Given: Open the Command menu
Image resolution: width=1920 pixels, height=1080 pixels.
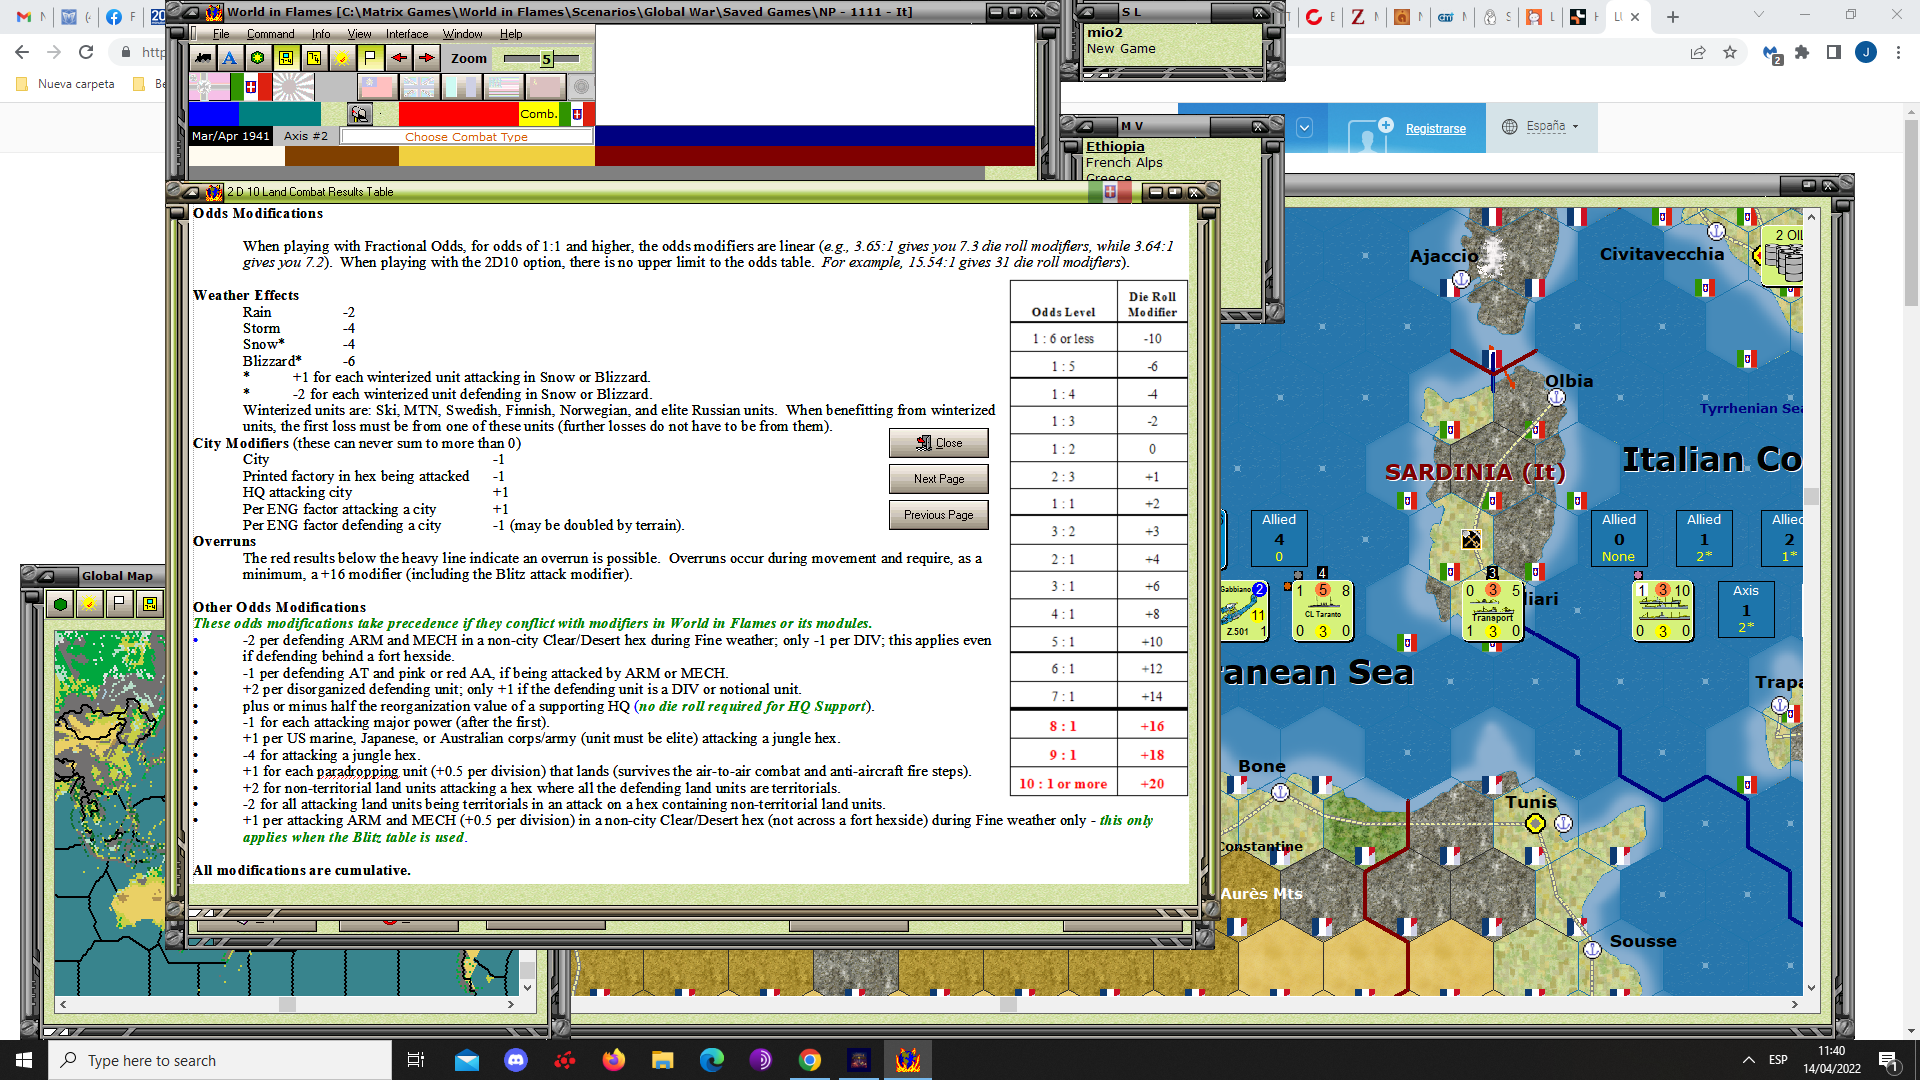Looking at the screenshot, I should 270,34.
